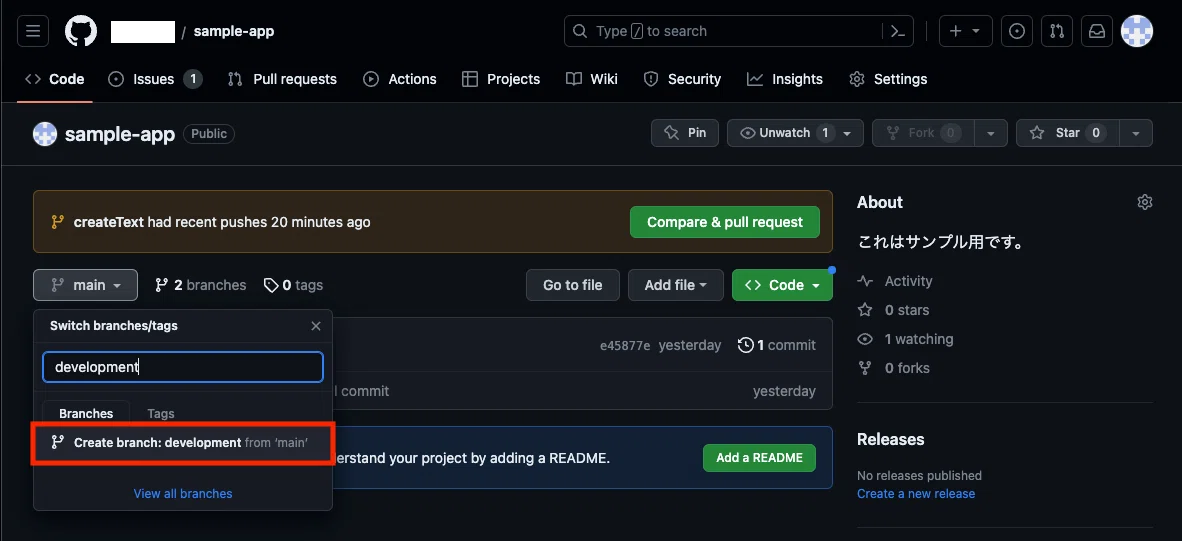The height and width of the screenshot is (541, 1182).
Task: Switch to the Settings tab
Action: (888, 79)
